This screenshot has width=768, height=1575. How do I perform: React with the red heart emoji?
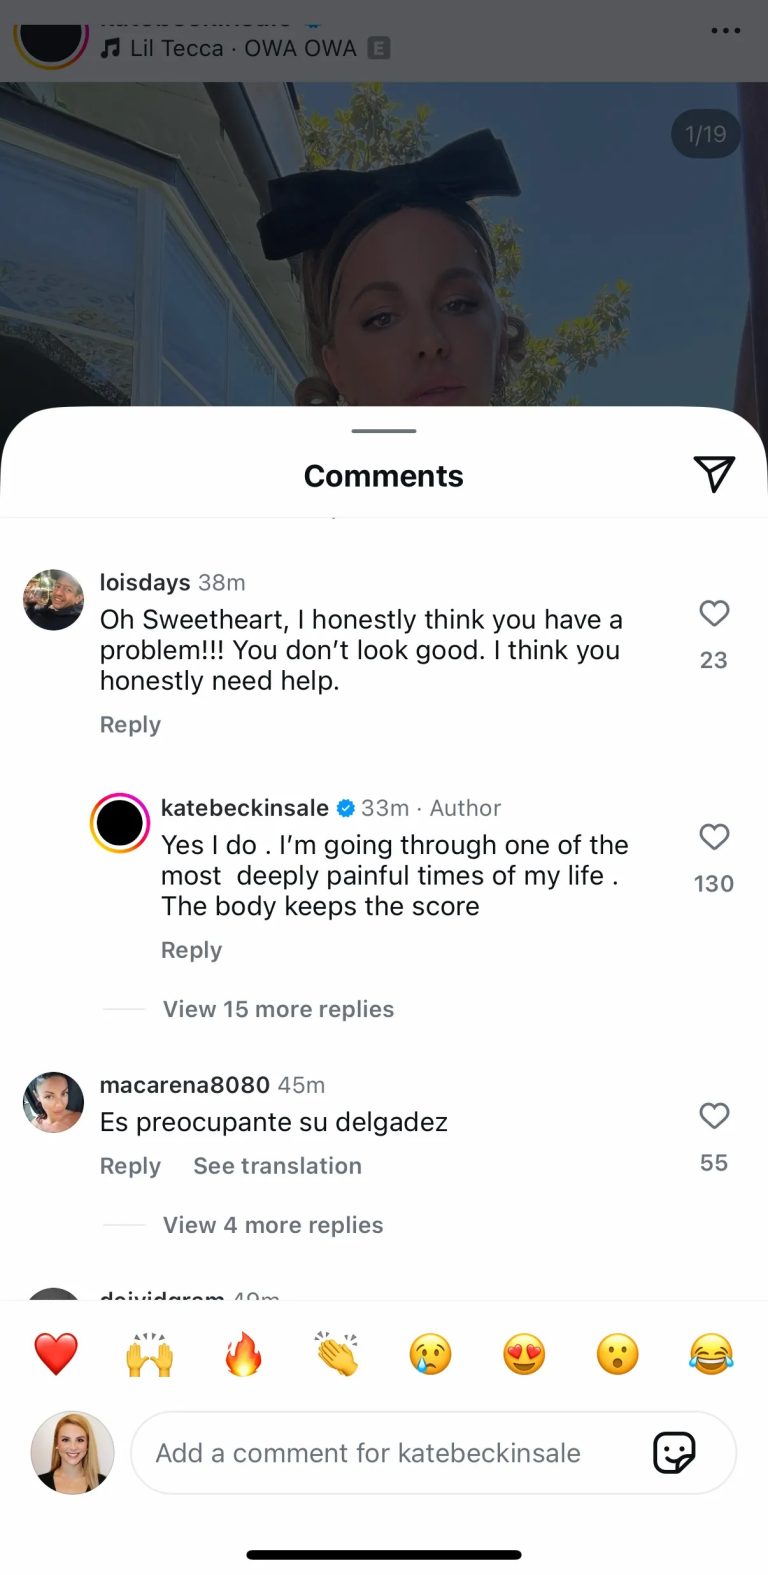pyautogui.click(x=55, y=1352)
